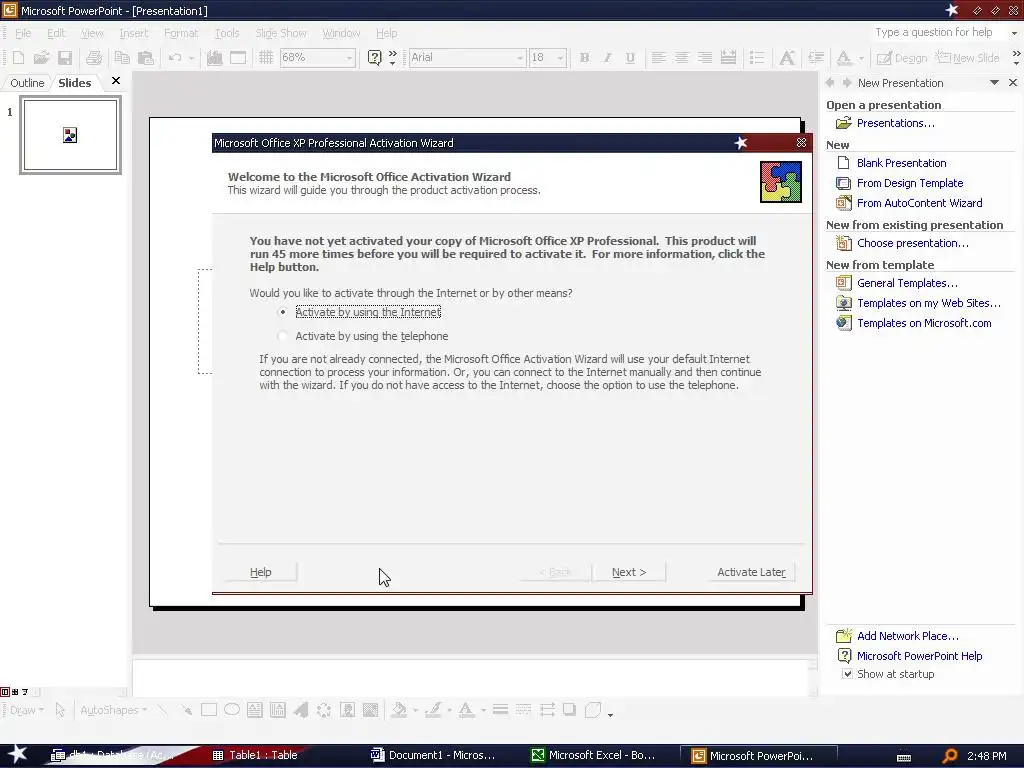Switch to Microsoft Excel in the taskbar
Viewport: 1024px width, 768px height.
tap(594, 755)
